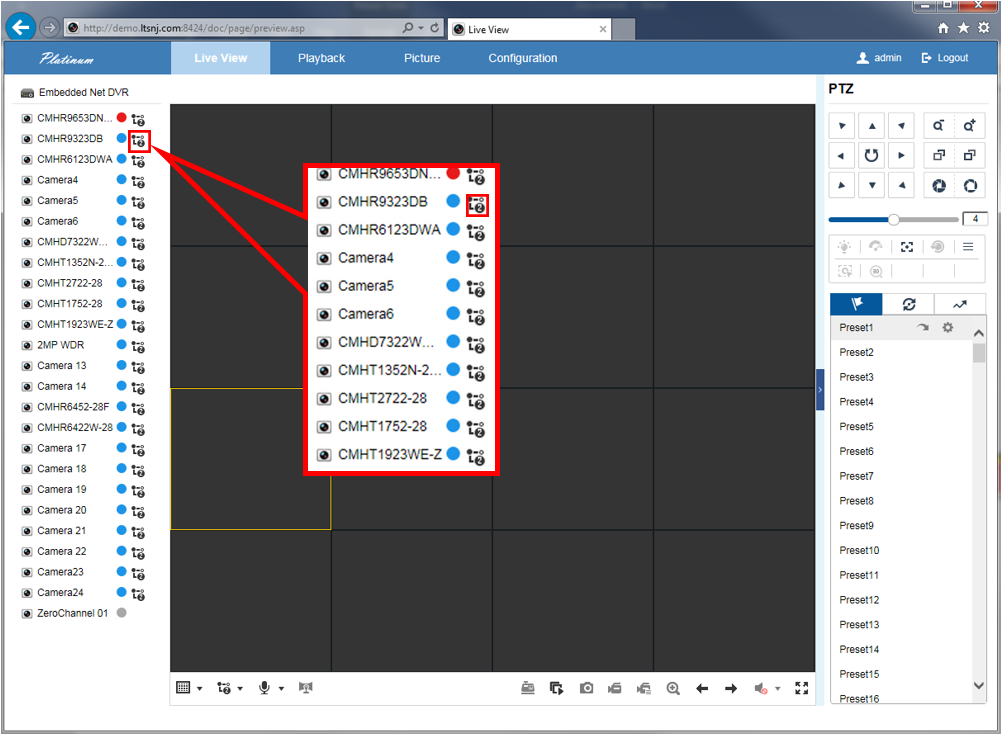Select Preset5 in the preset list
This screenshot has width=1001, height=734.
click(x=856, y=427)
